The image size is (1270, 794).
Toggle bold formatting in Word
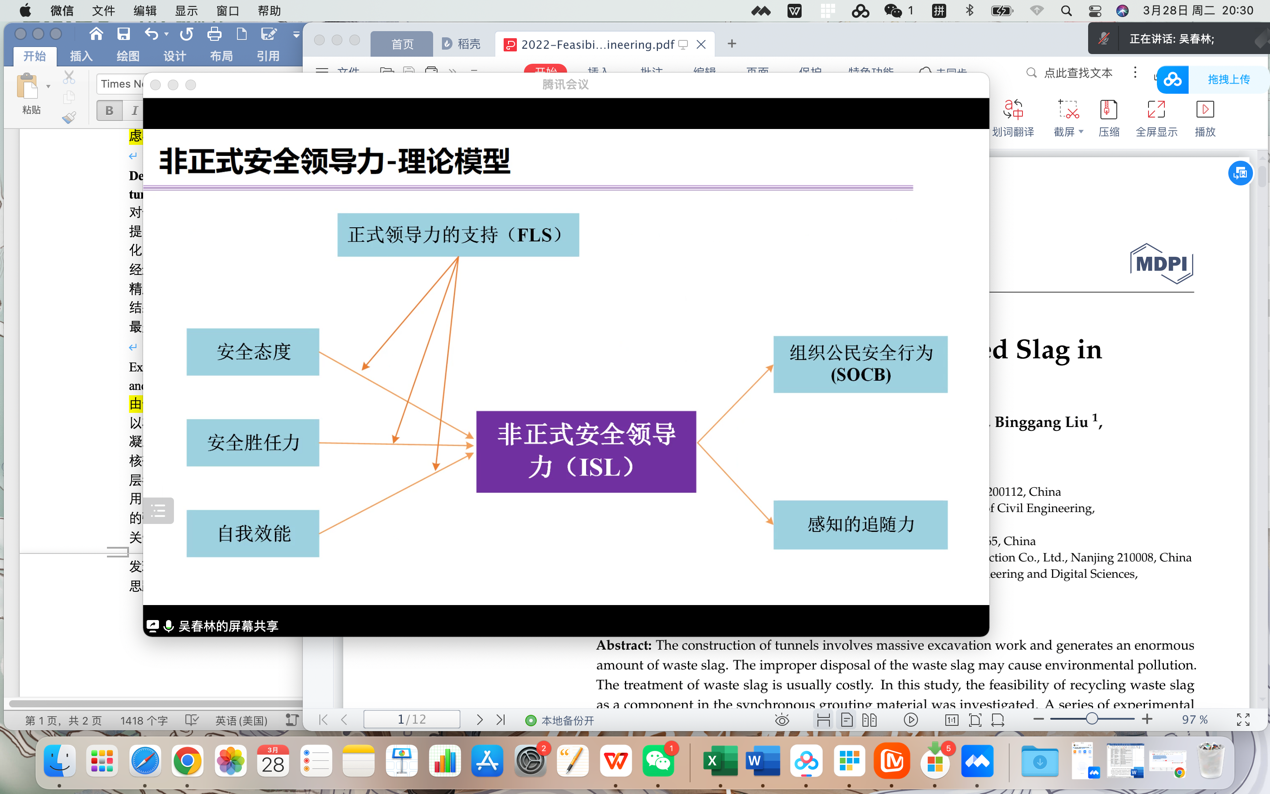(x=109, y=111)
